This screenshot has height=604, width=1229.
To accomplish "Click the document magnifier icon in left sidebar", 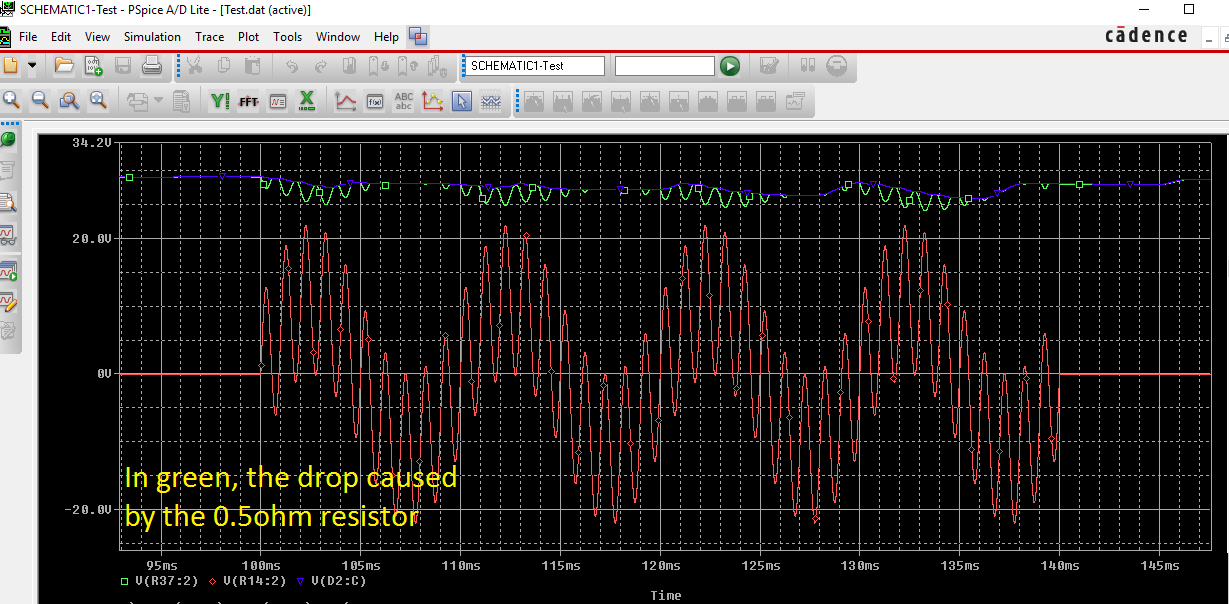I will 8,203.
